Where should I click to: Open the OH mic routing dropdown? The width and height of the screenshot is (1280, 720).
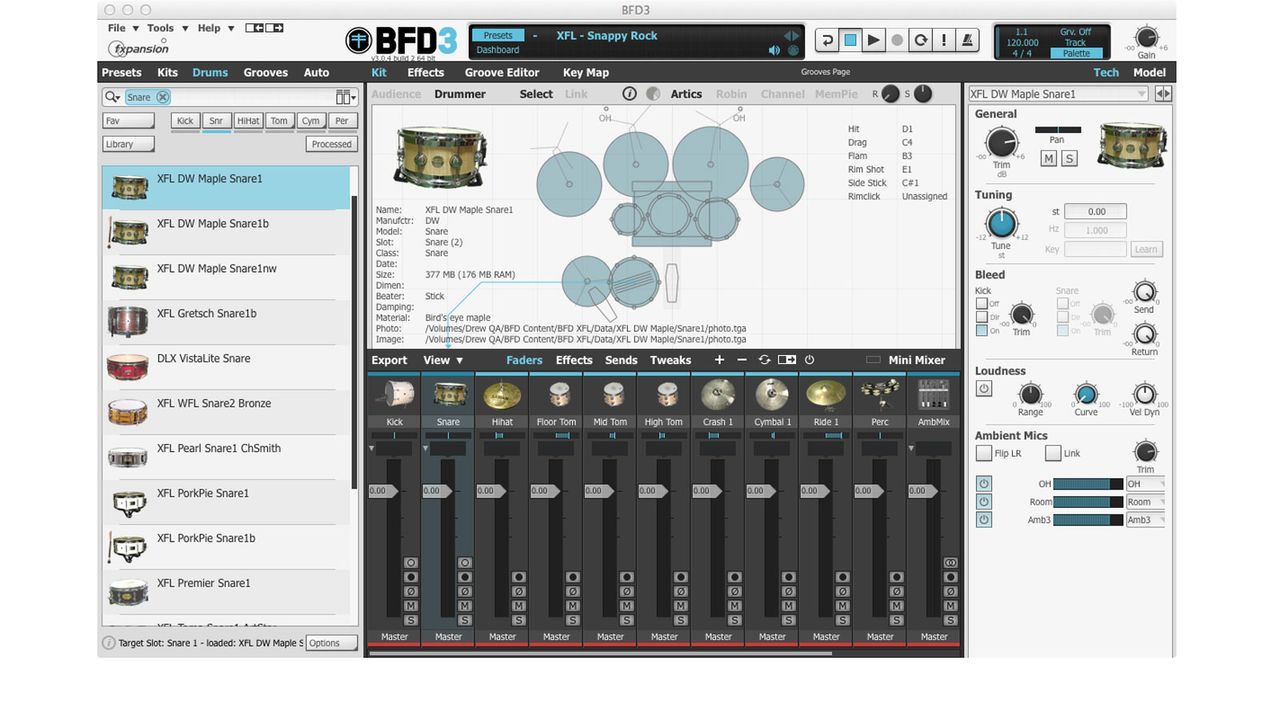point(1145,484)
